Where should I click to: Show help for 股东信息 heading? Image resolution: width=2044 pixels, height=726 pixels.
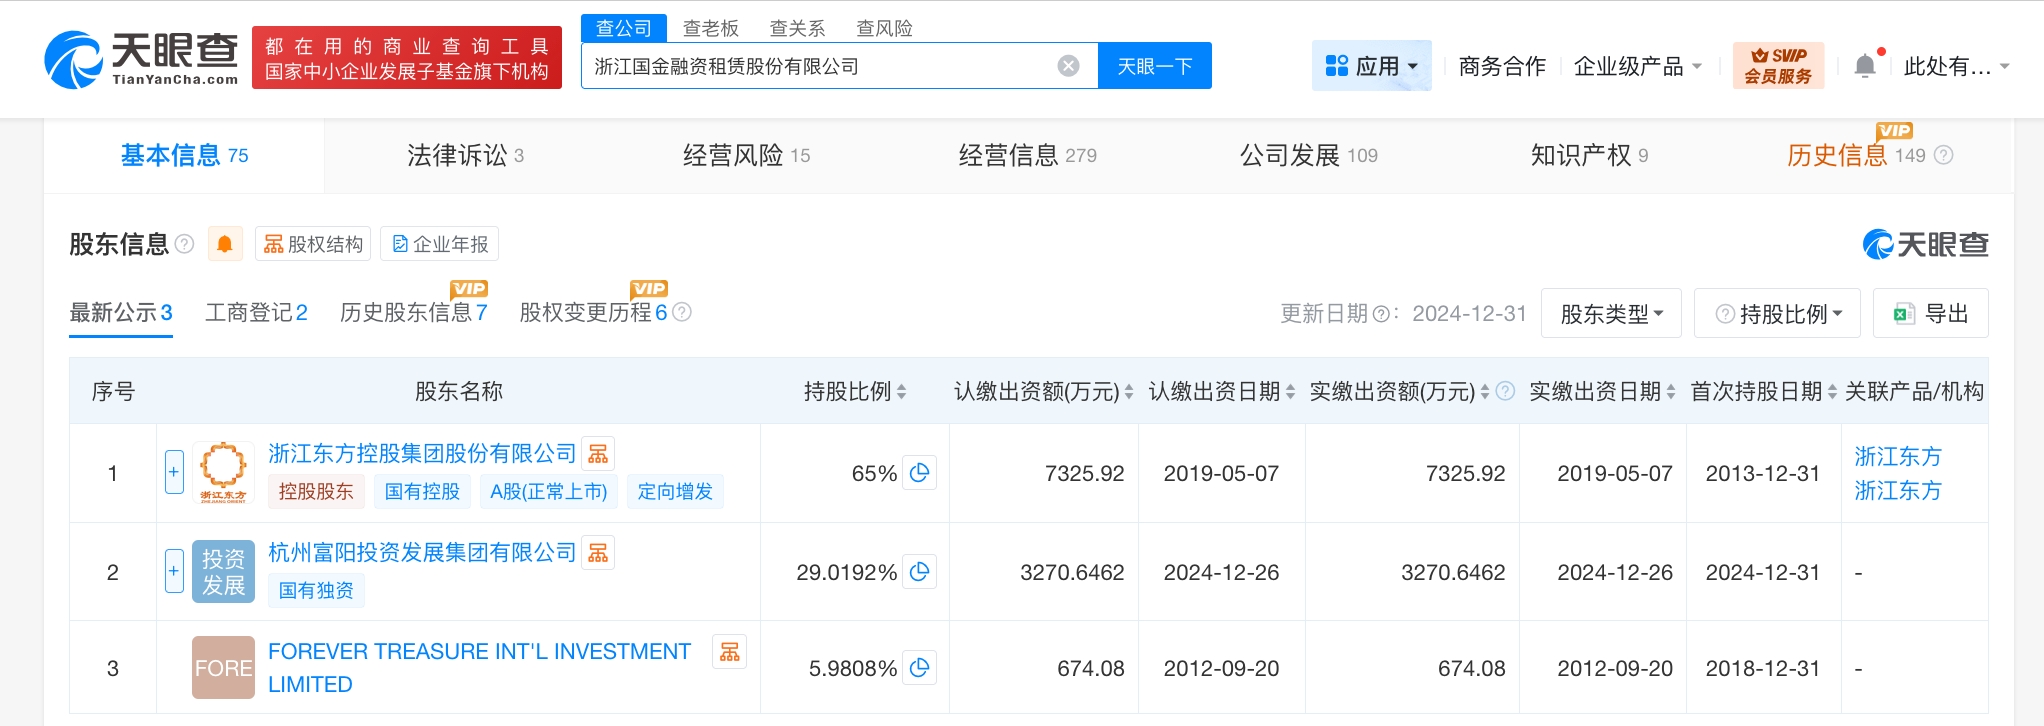coord(184,244)
